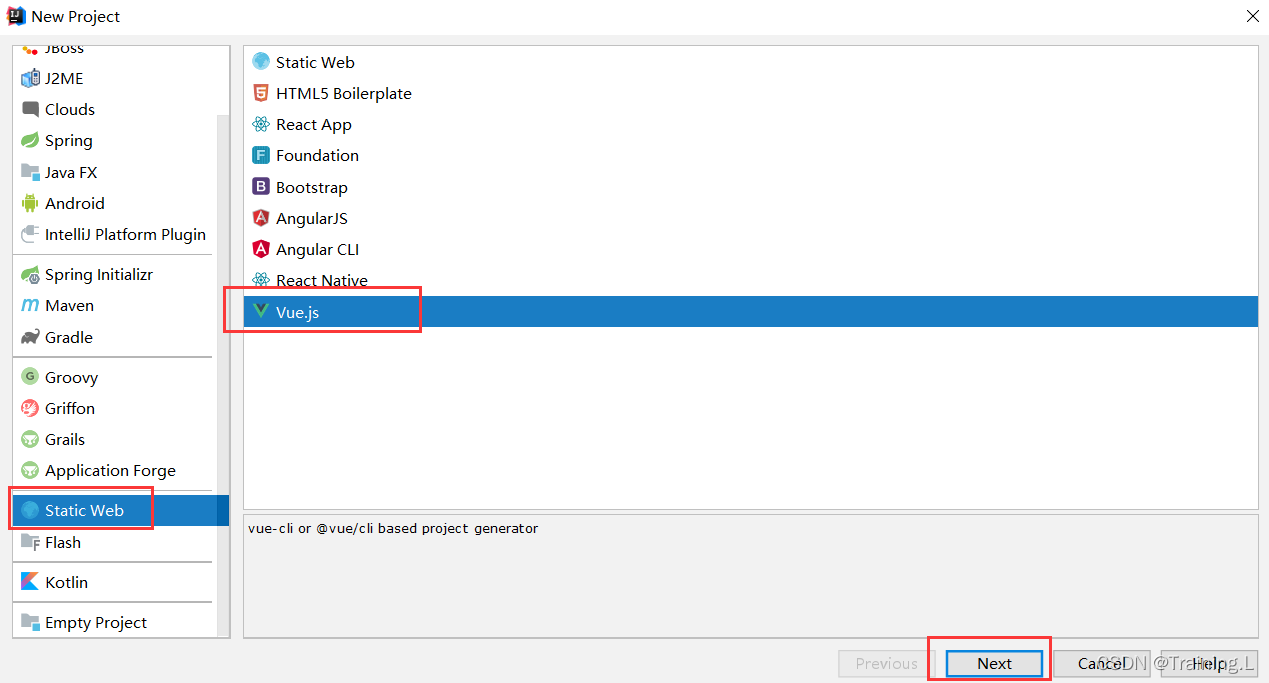This screenshot has width=1269, height=683.
Task: Select the Grails entry
Action: [x=65, y=439]
